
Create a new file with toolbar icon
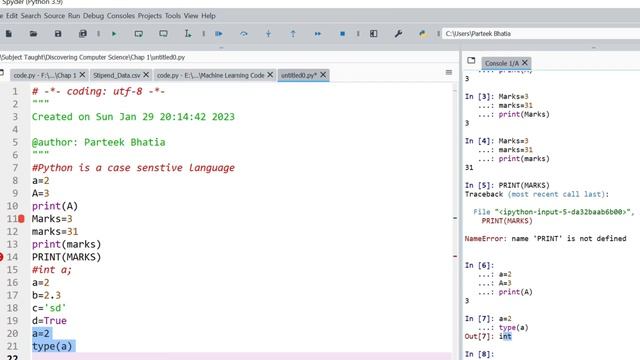[x=9, y=34]
